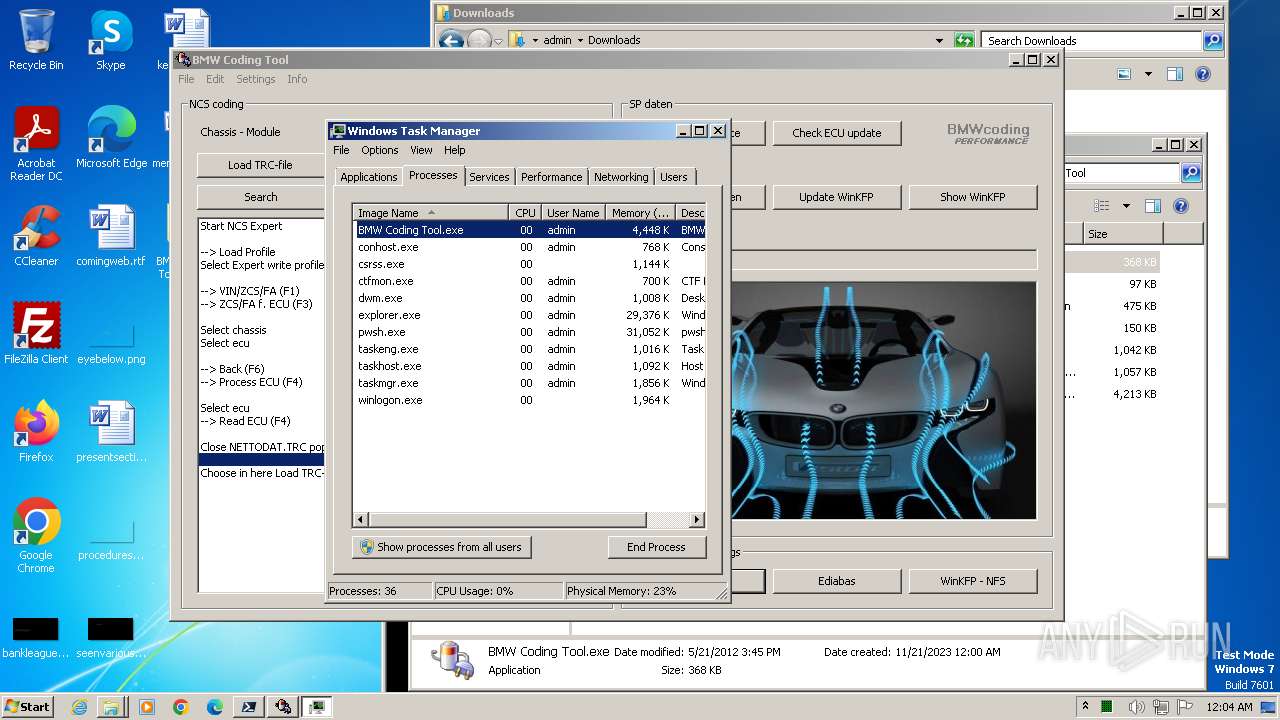The image size is (1280, 720).
Task: Click the Task Manager taskbar button
Action: click(x=317, y=707)
